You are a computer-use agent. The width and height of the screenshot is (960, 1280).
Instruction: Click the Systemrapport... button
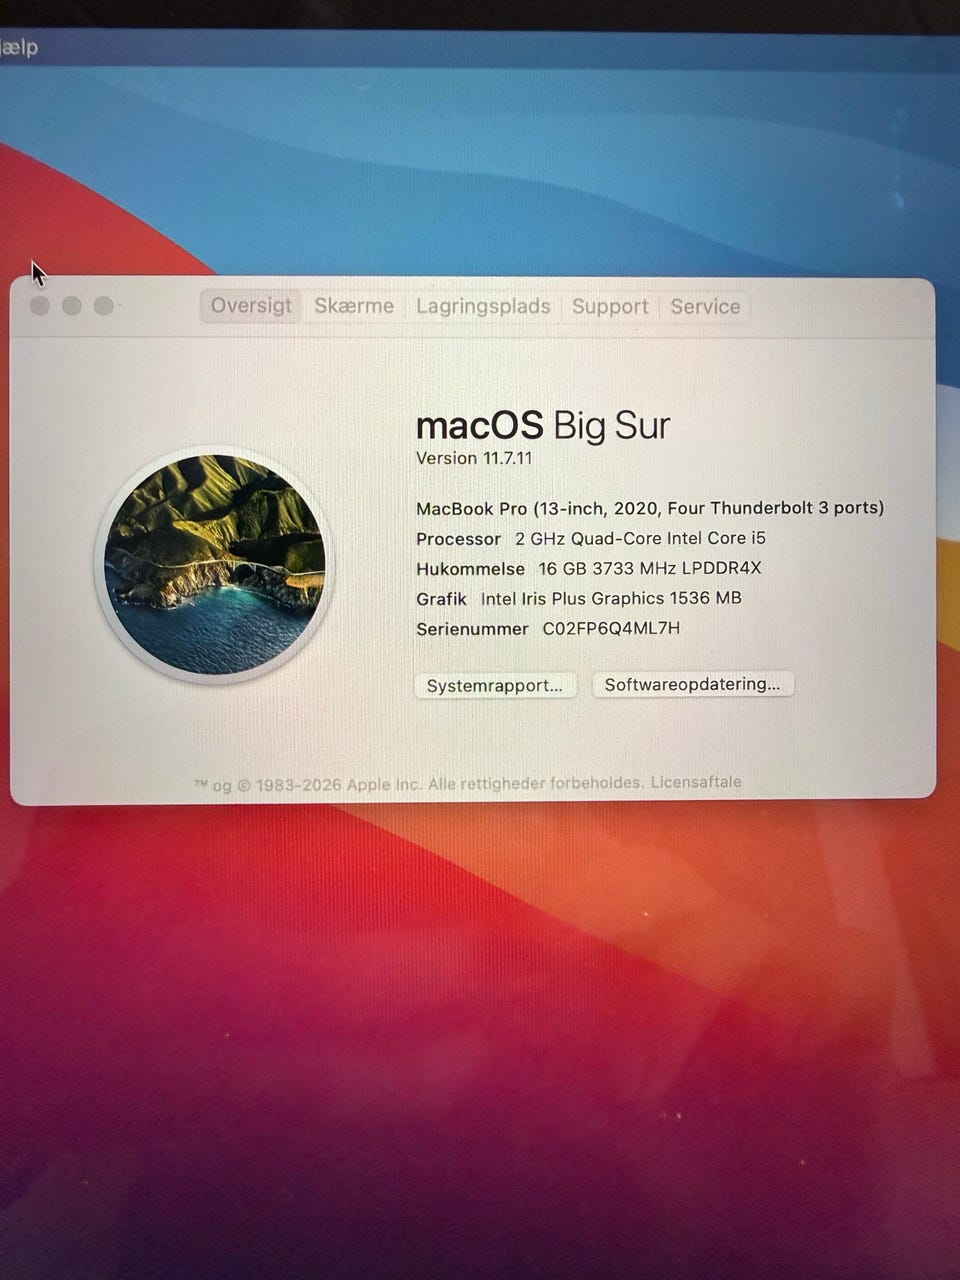pos(495,685)
